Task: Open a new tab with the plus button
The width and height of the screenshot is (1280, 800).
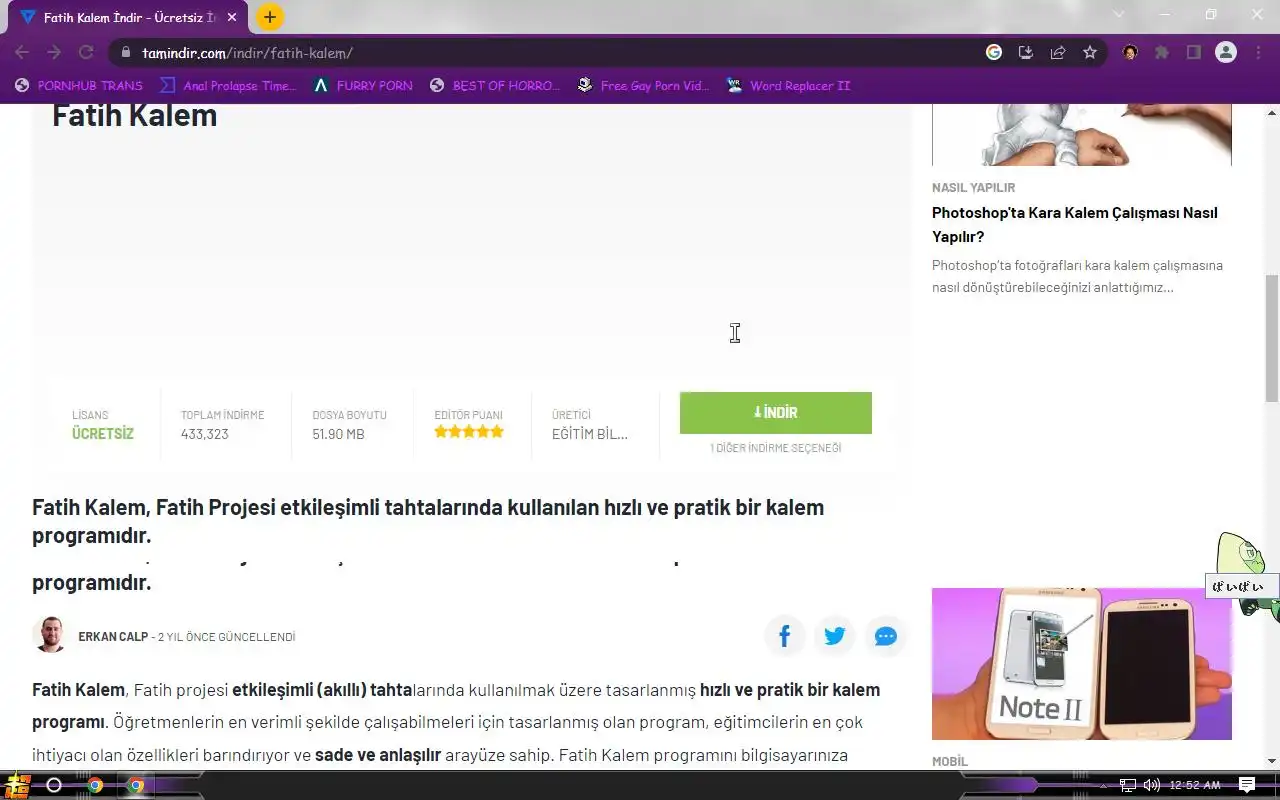Action: click(270, 17)
